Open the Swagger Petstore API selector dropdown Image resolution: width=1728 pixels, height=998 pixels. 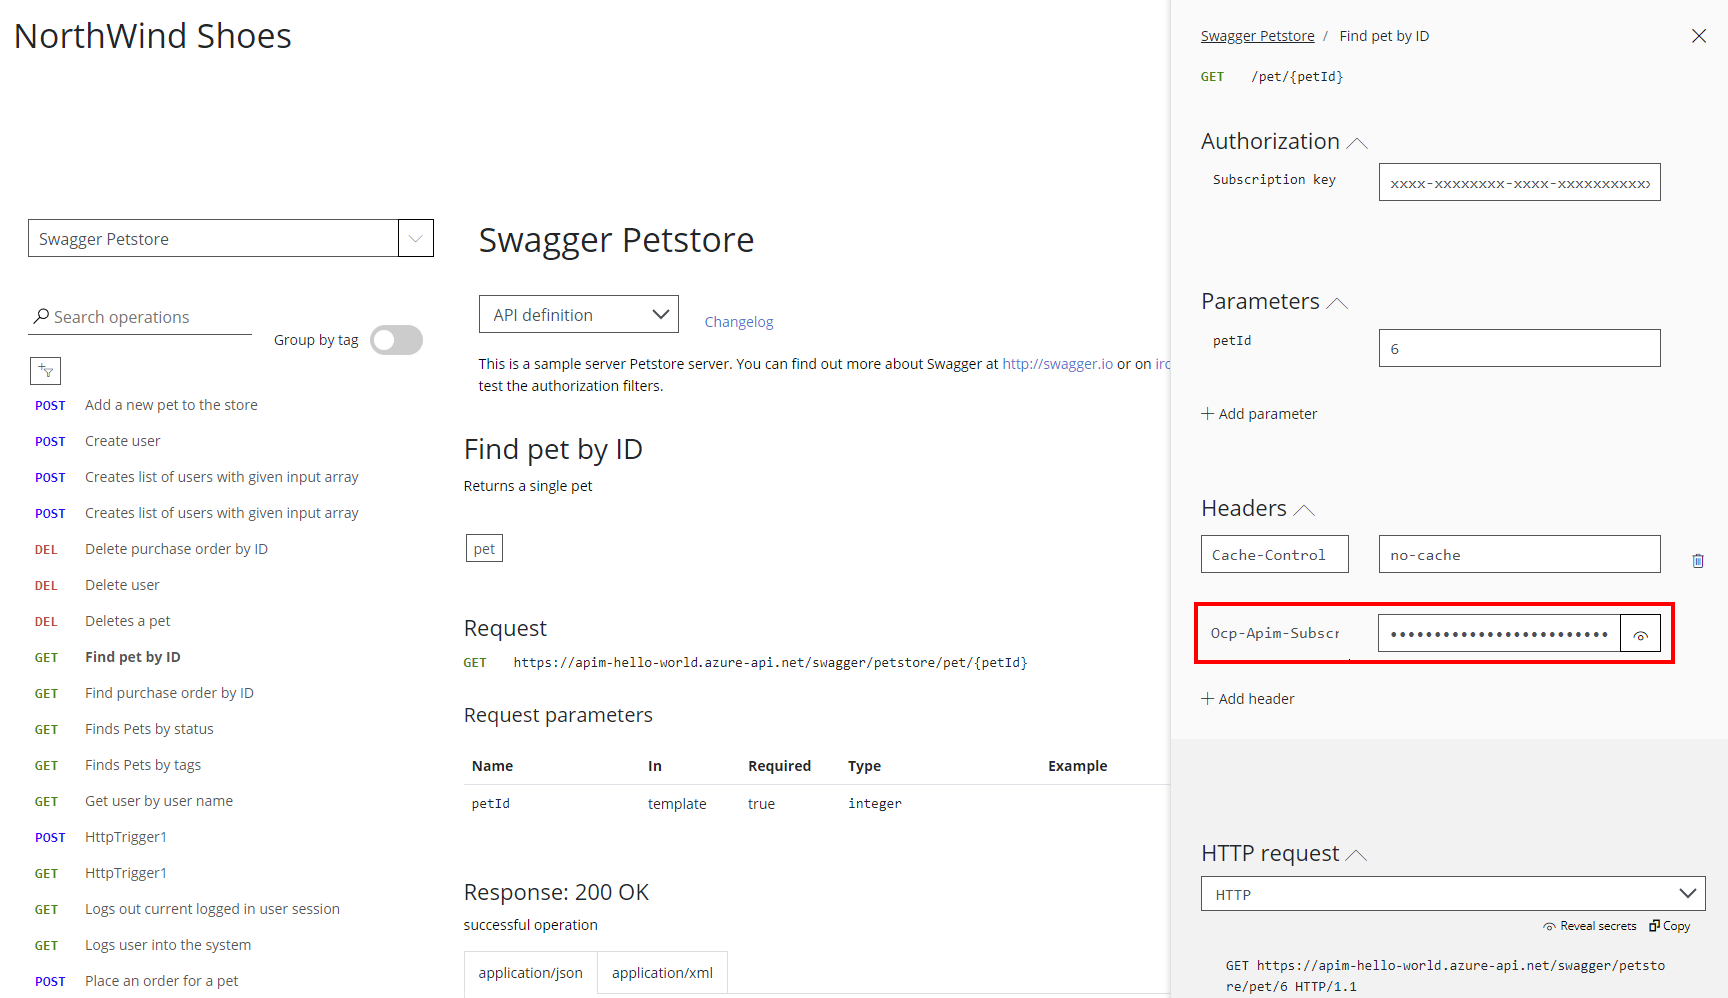coord(415,238)
